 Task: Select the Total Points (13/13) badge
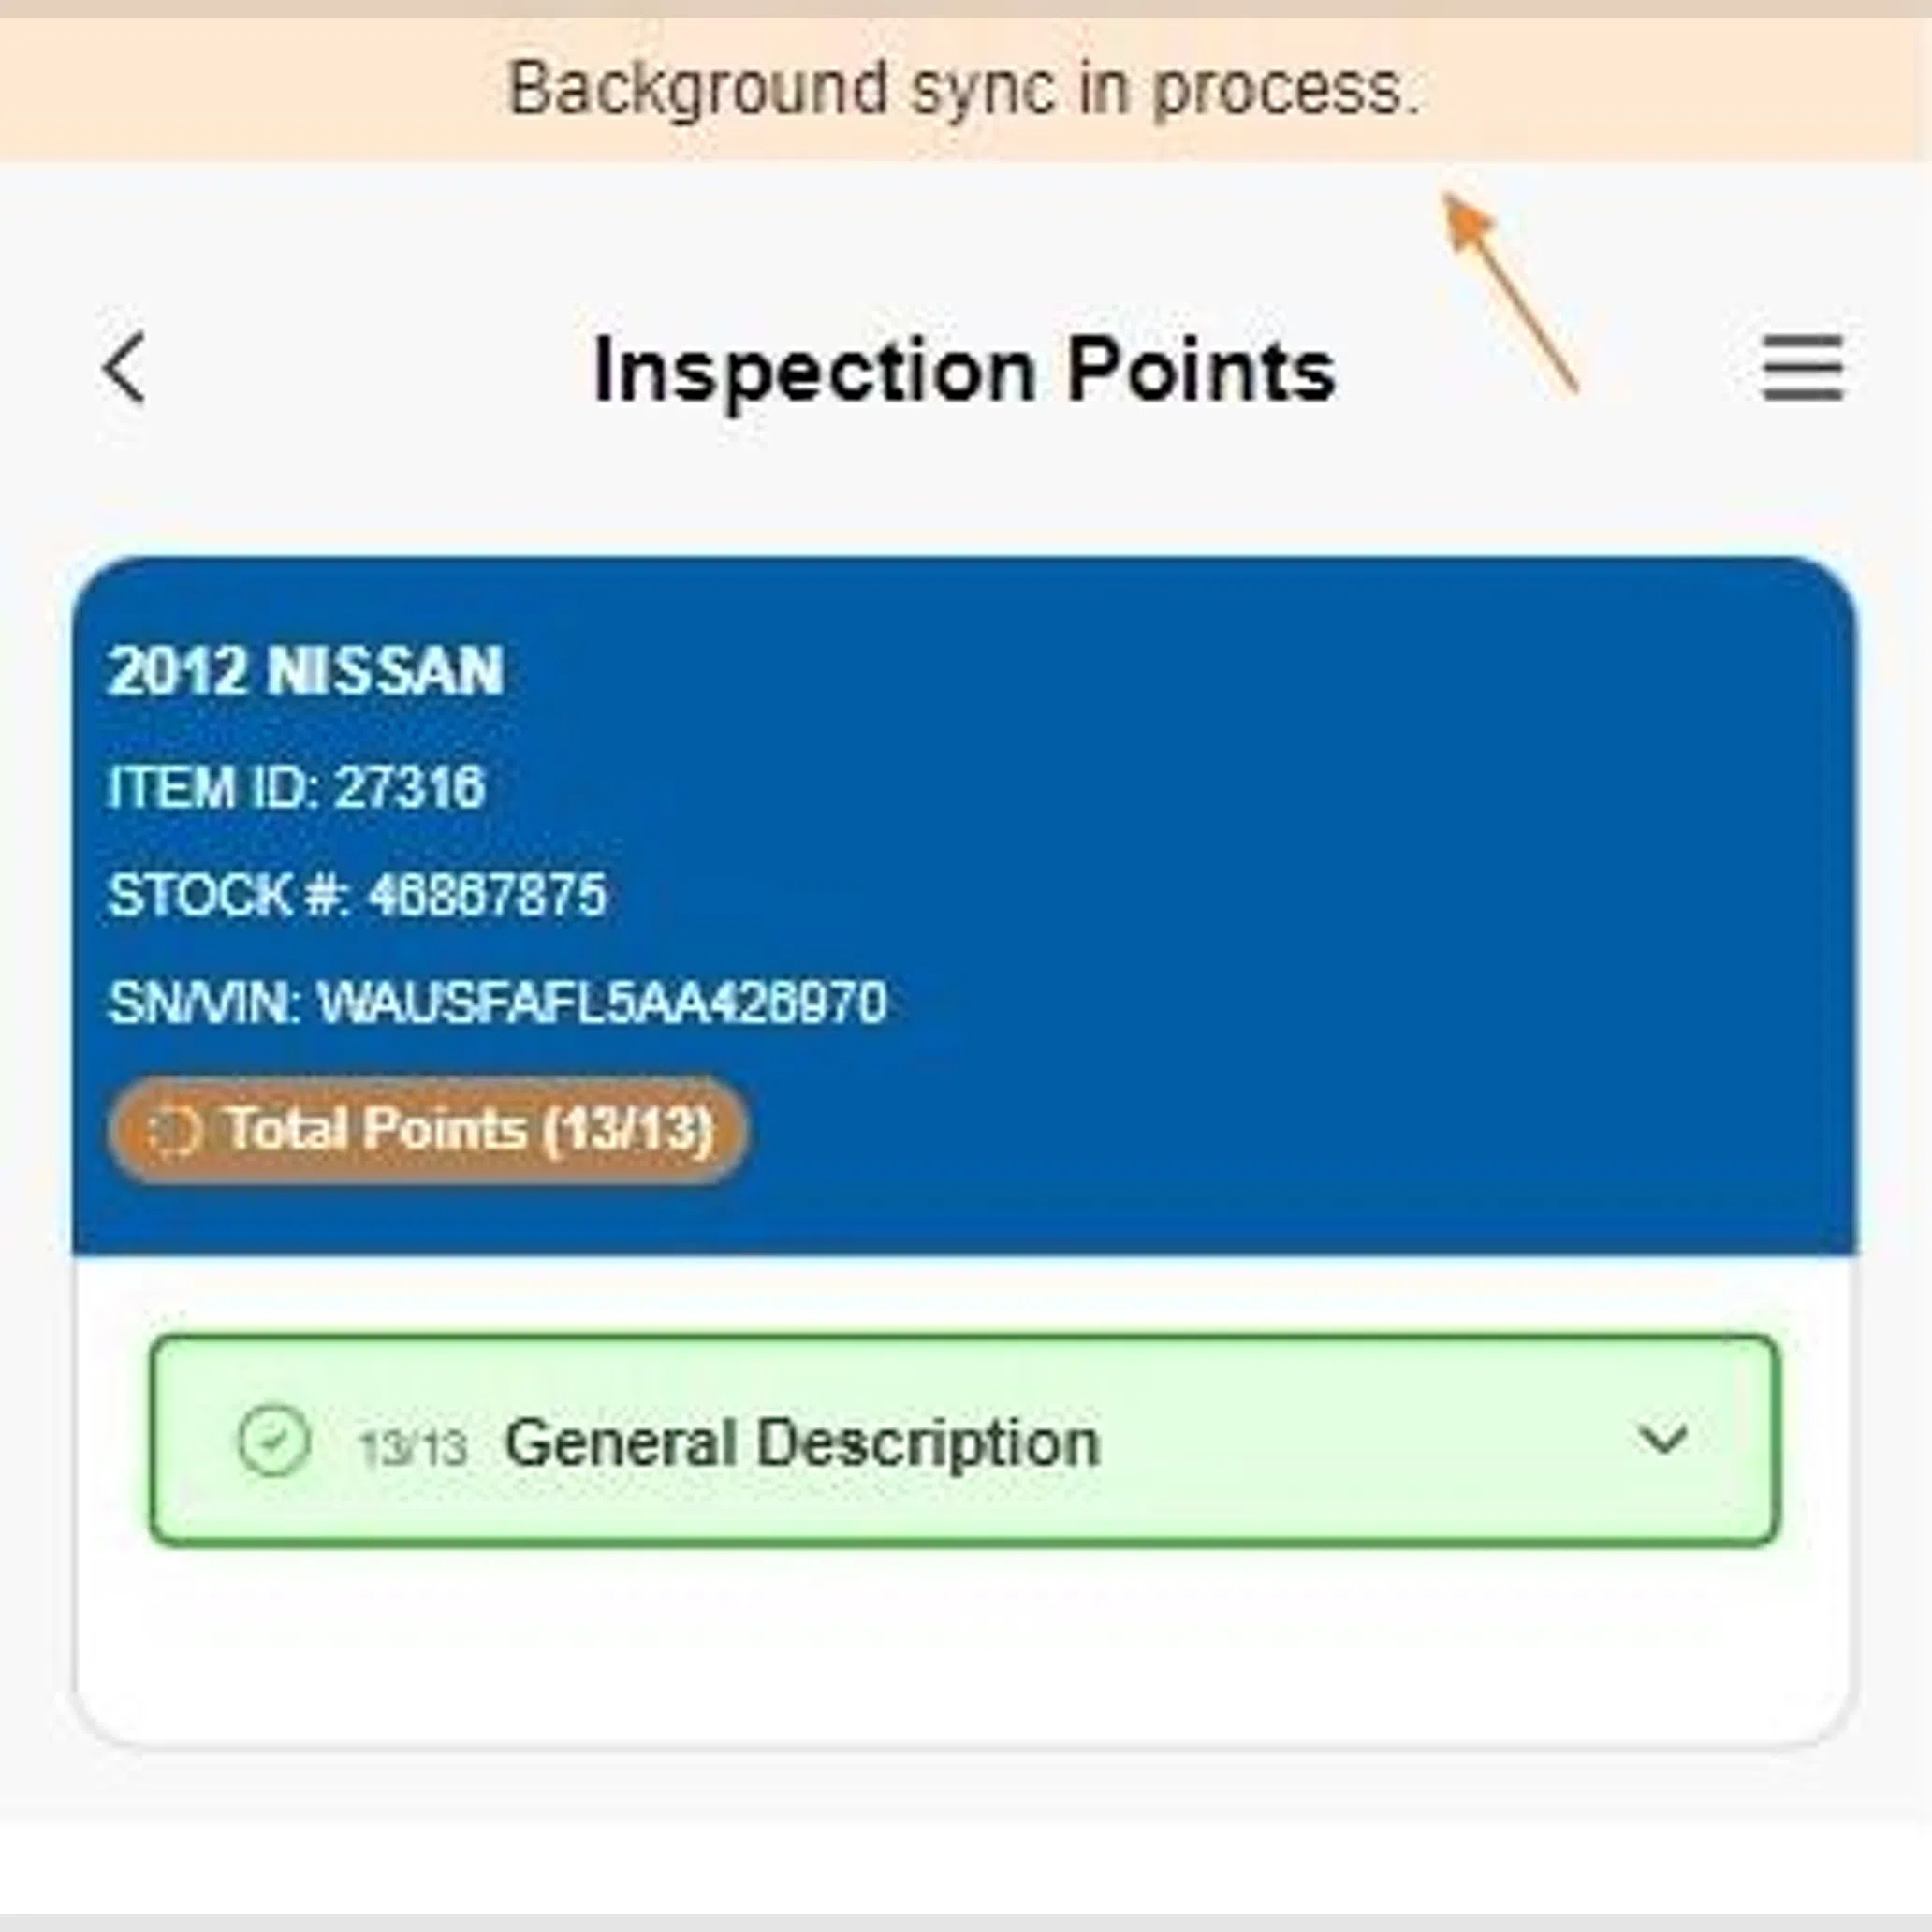[x=428, y=1130]
